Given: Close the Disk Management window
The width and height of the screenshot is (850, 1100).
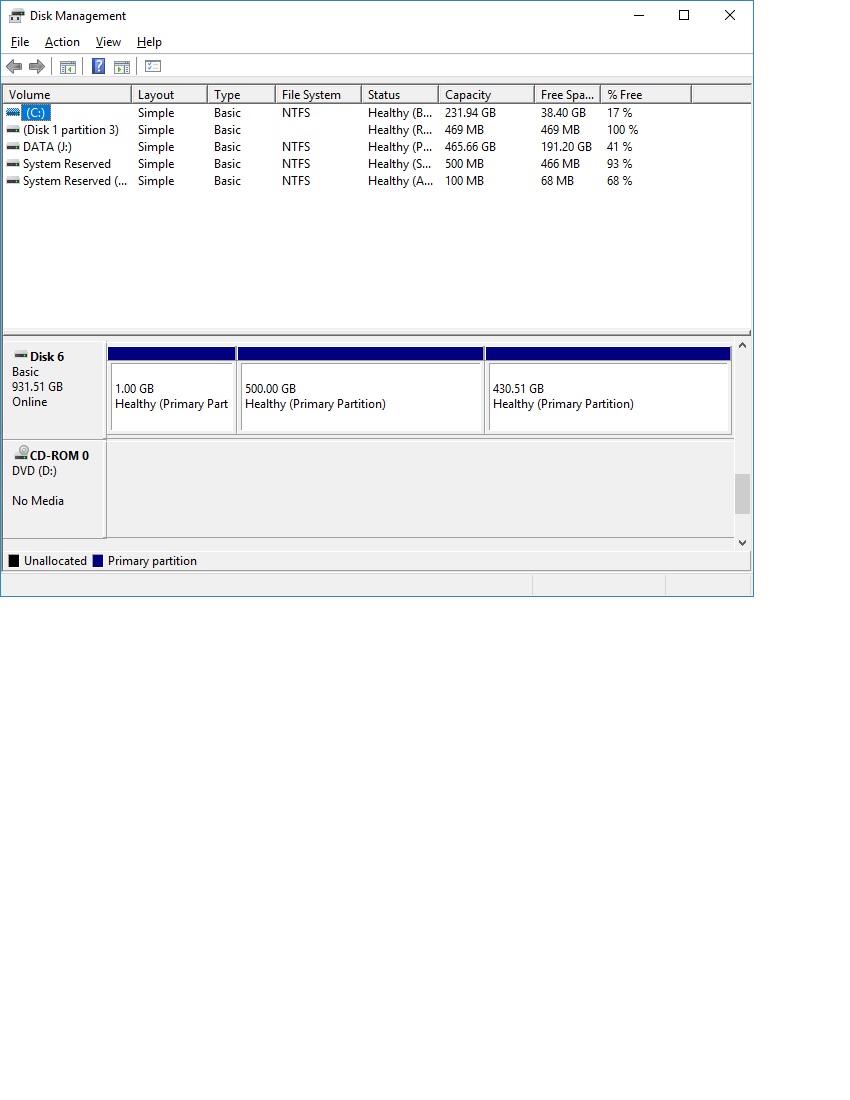Looking at the screenshot, I should pos(729,15).
